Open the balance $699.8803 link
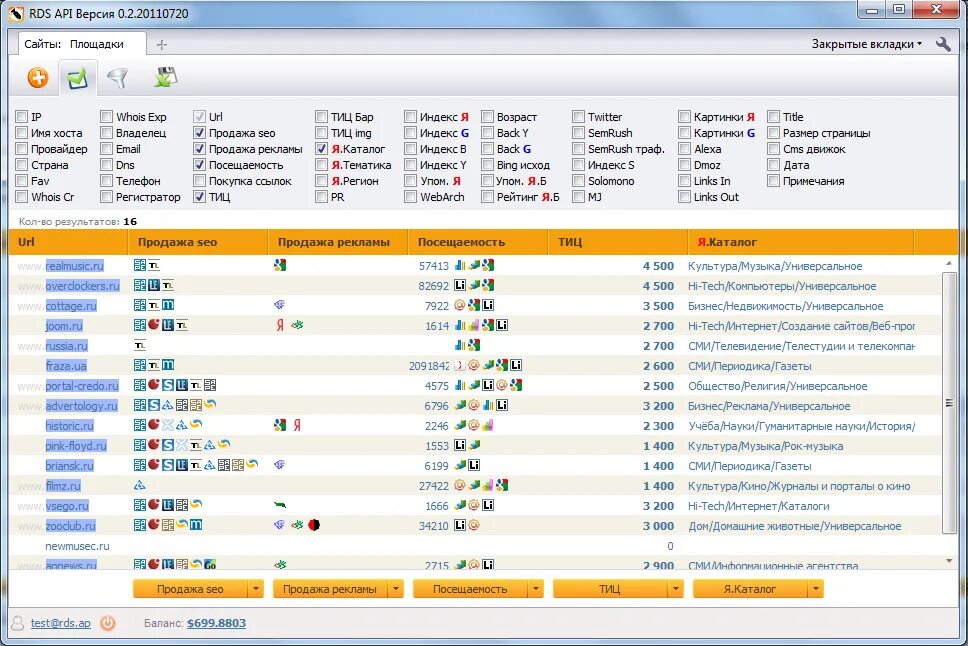Viewport: 968px width, 646px height. [x=216, y=623]
